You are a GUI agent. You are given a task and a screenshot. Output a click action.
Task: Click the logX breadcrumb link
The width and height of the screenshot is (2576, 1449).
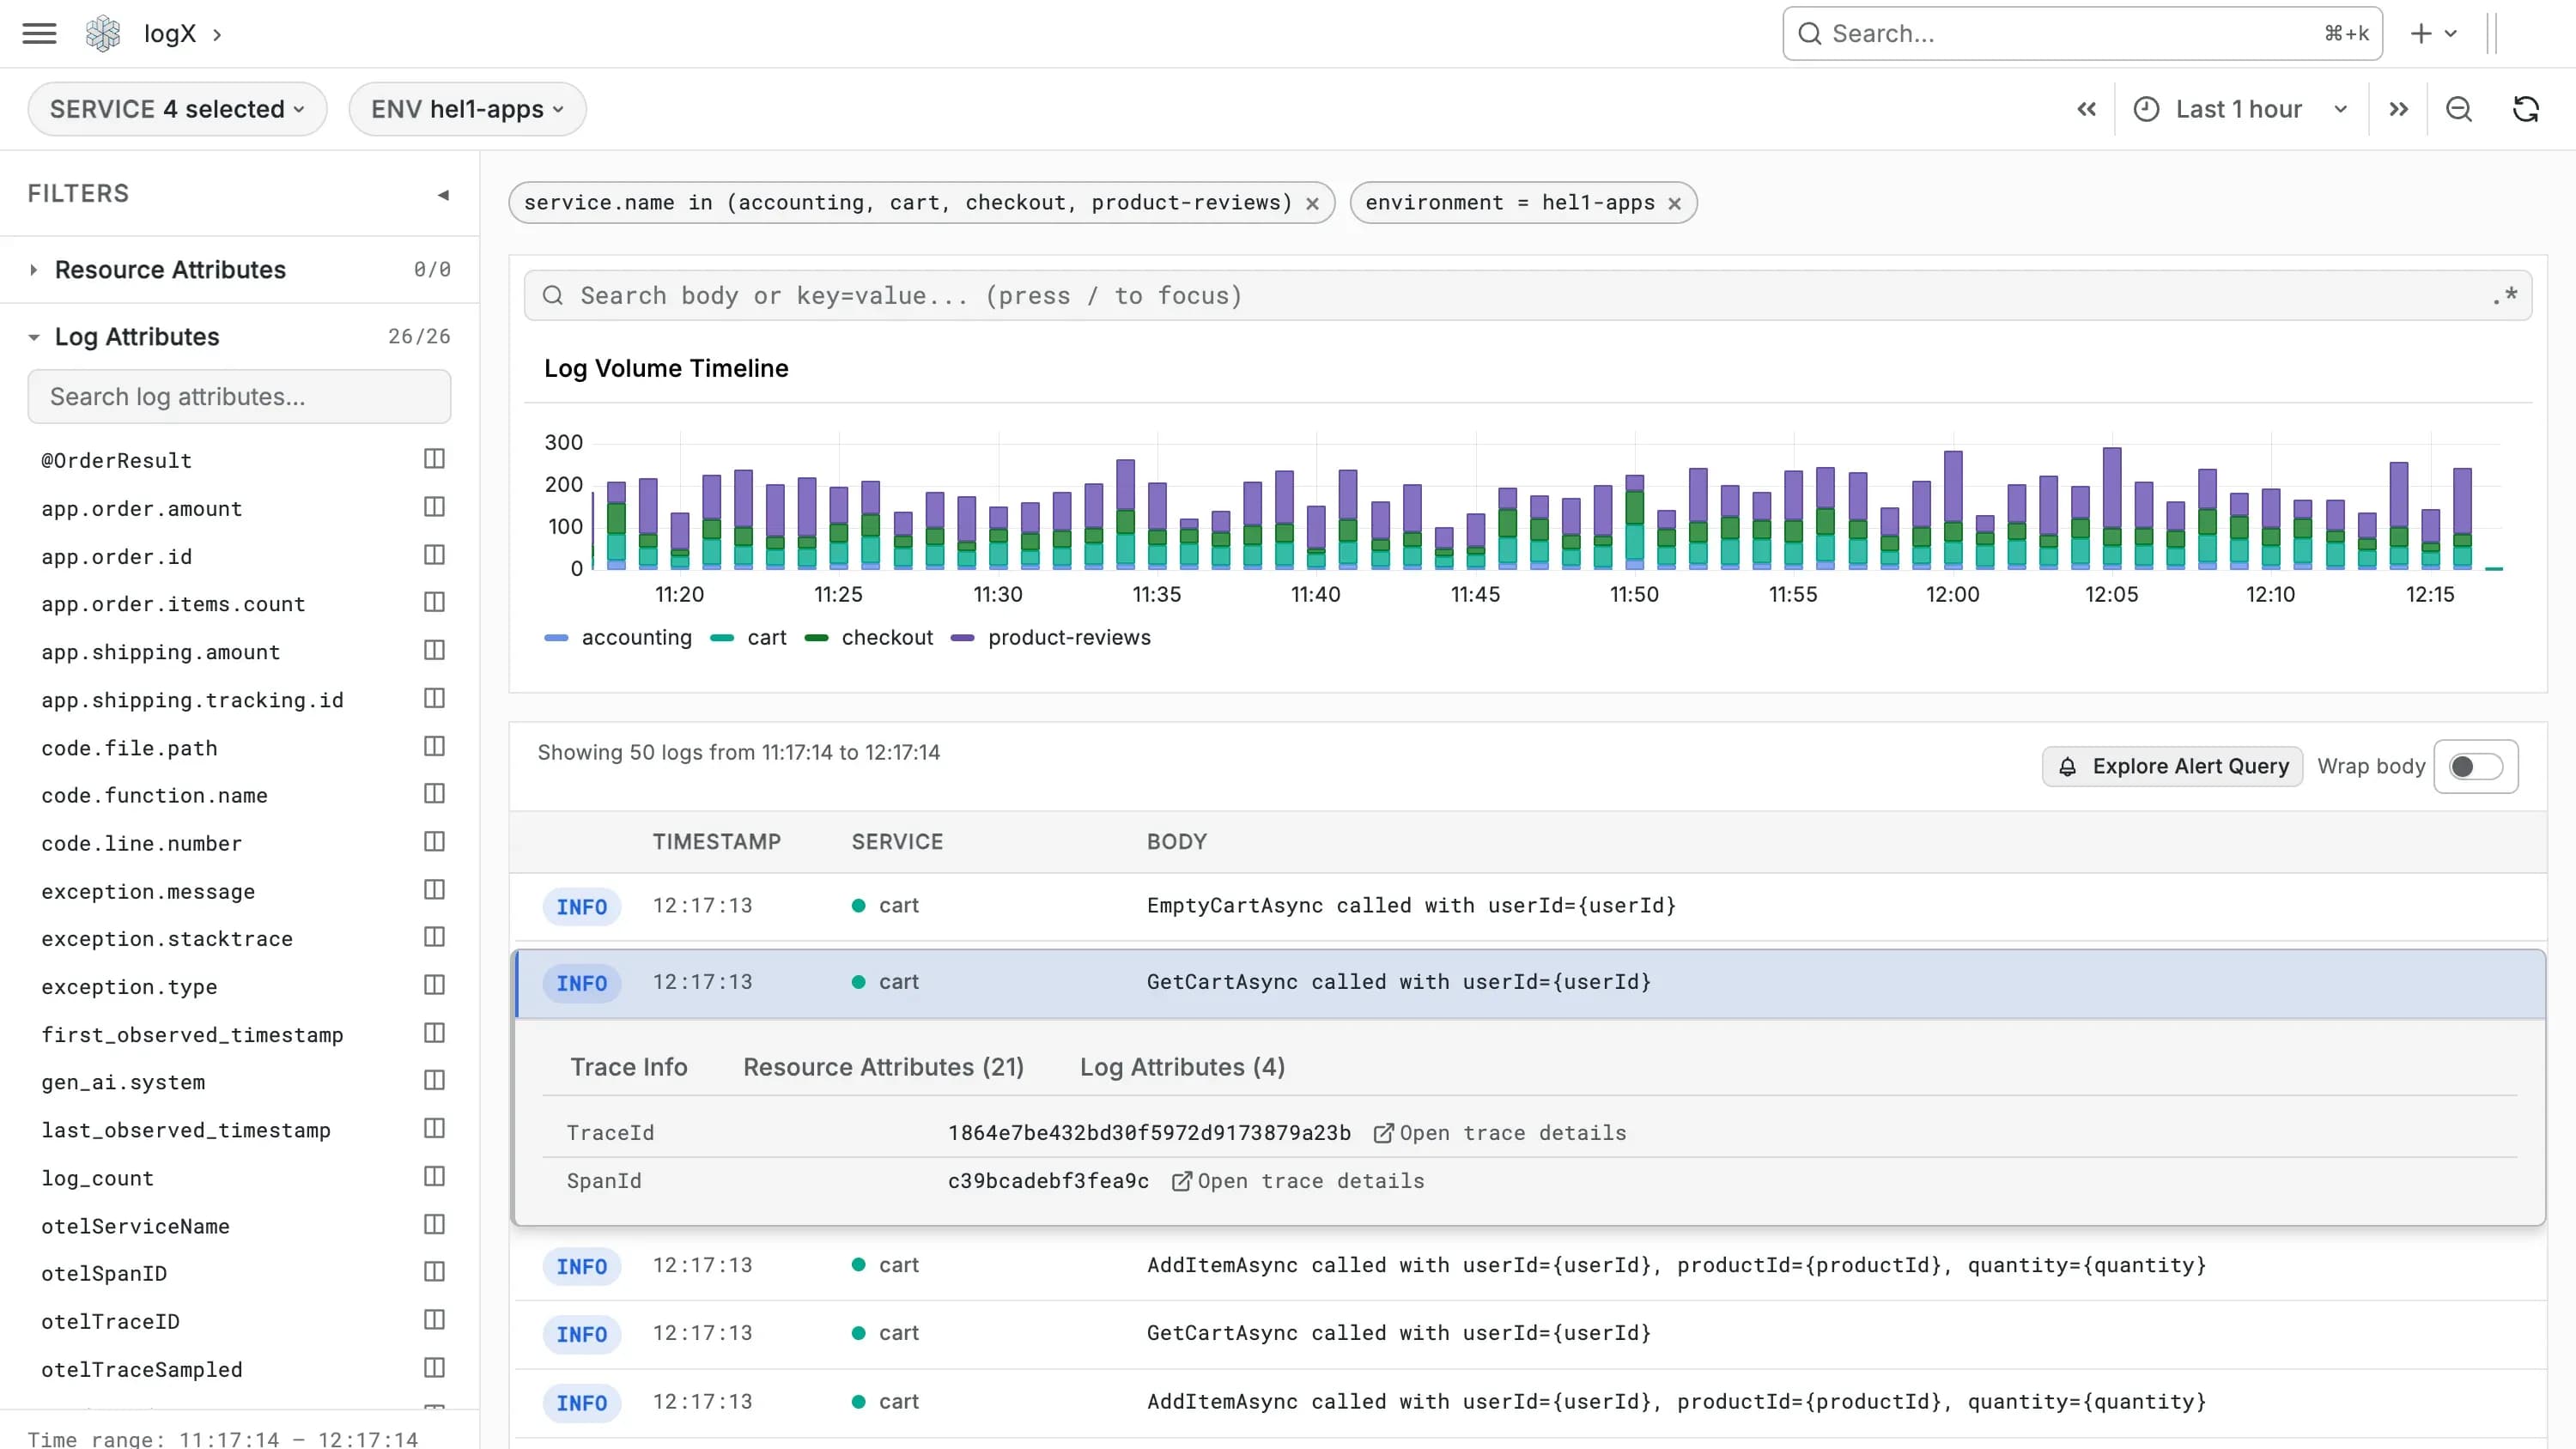170,33
